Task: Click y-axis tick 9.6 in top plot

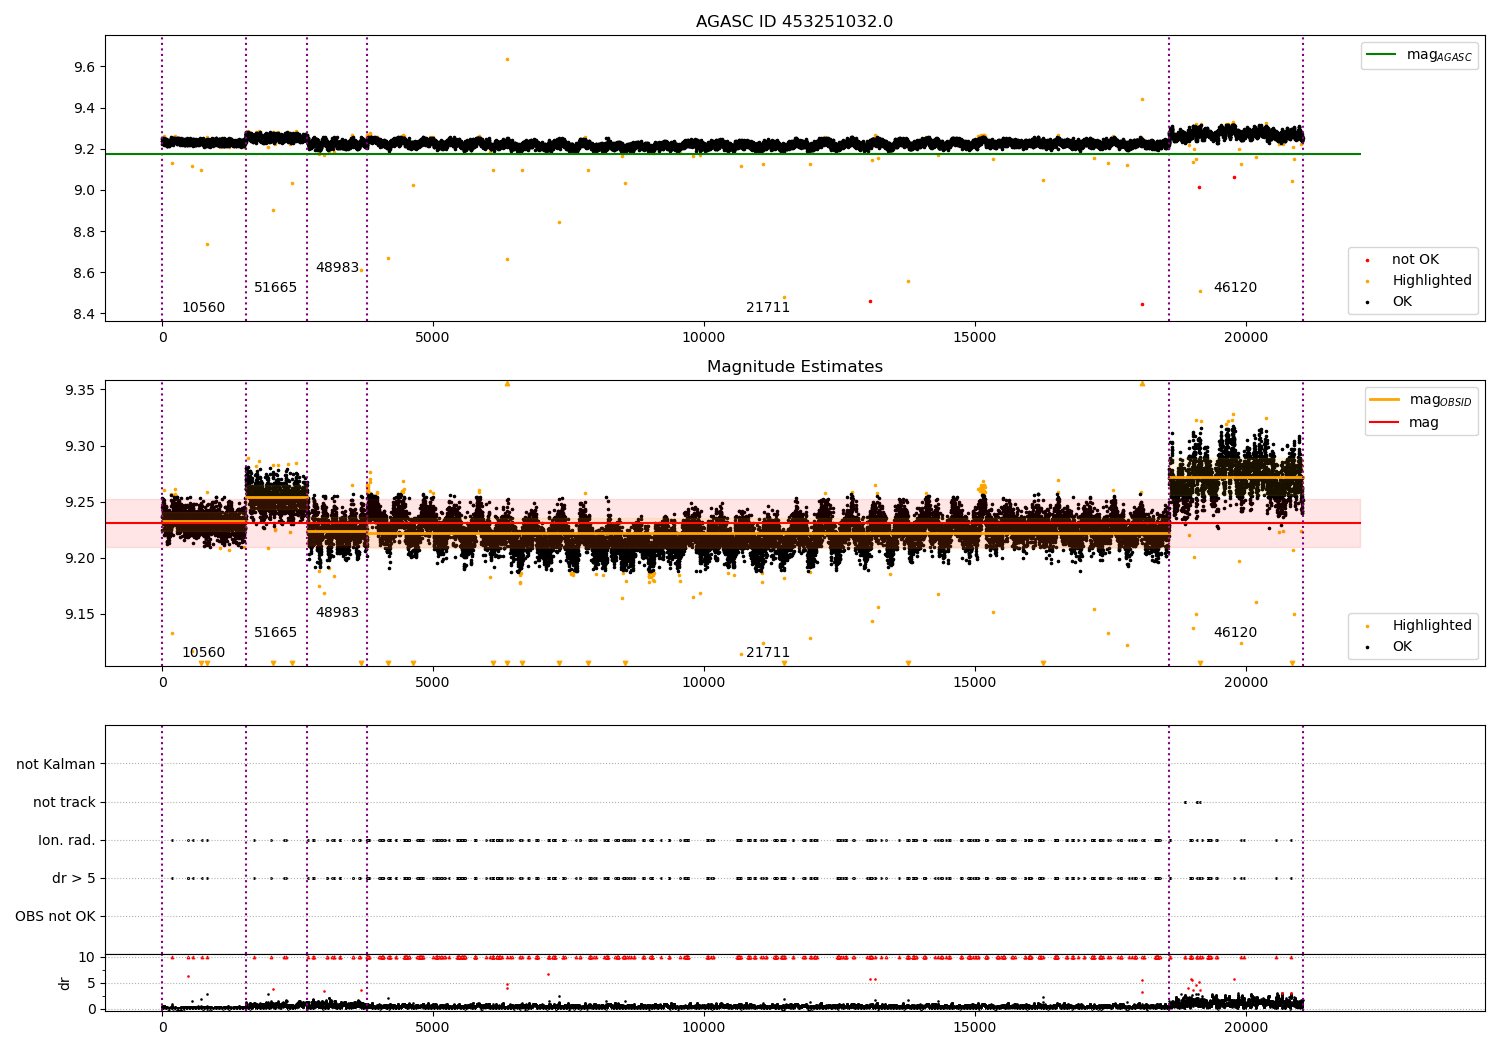Action: point(83,67)
